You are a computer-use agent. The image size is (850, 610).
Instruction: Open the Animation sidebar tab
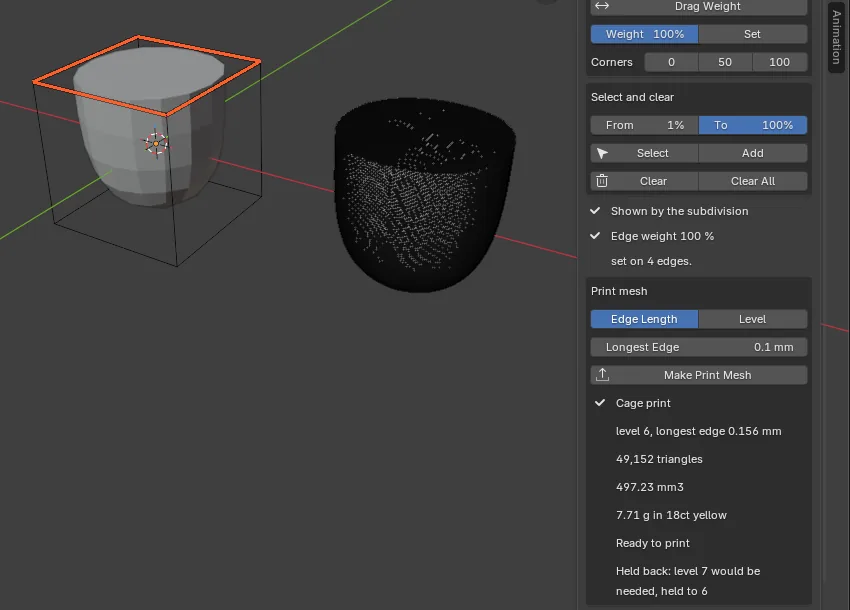click(836, 37)
